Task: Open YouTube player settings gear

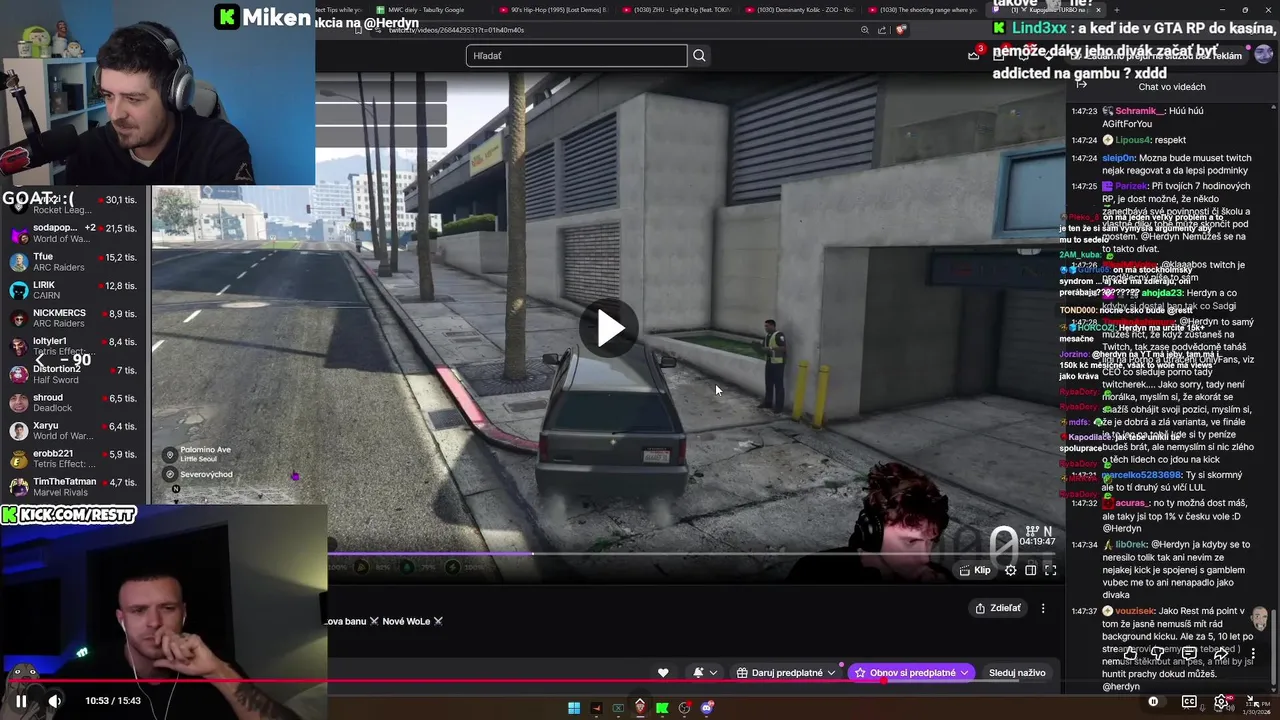Action: tap(1221, 701)
